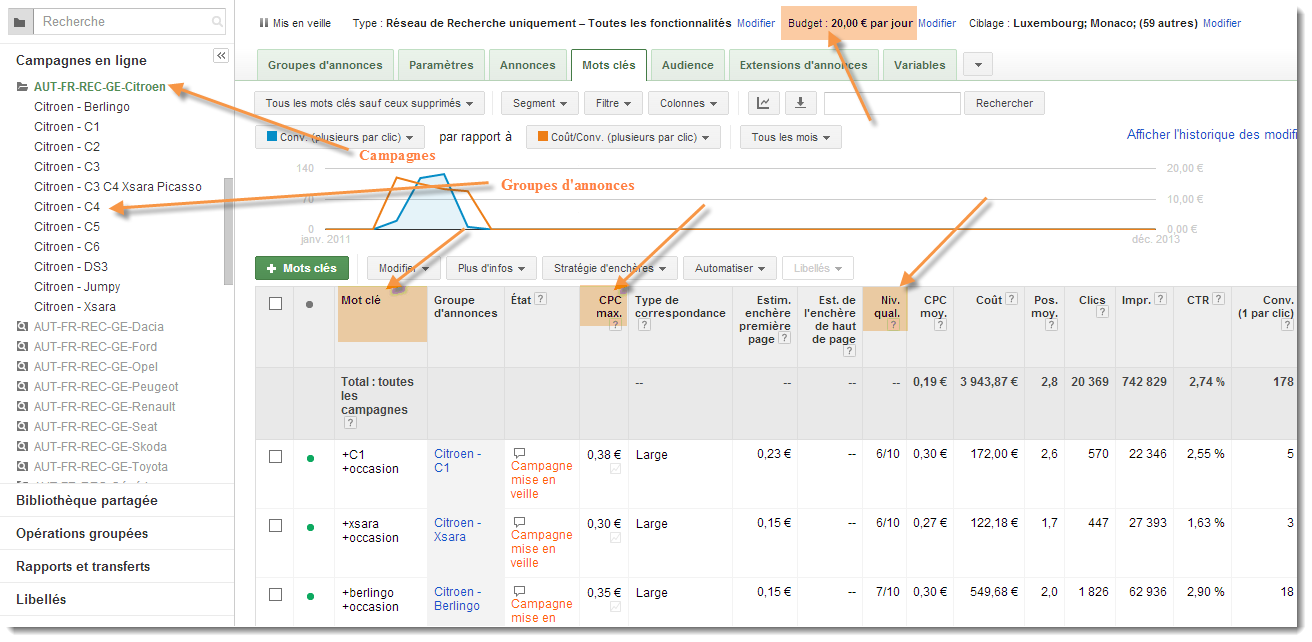
Task: Open help icon for Estim. enchère première page
Action: (x=784, y=338)
